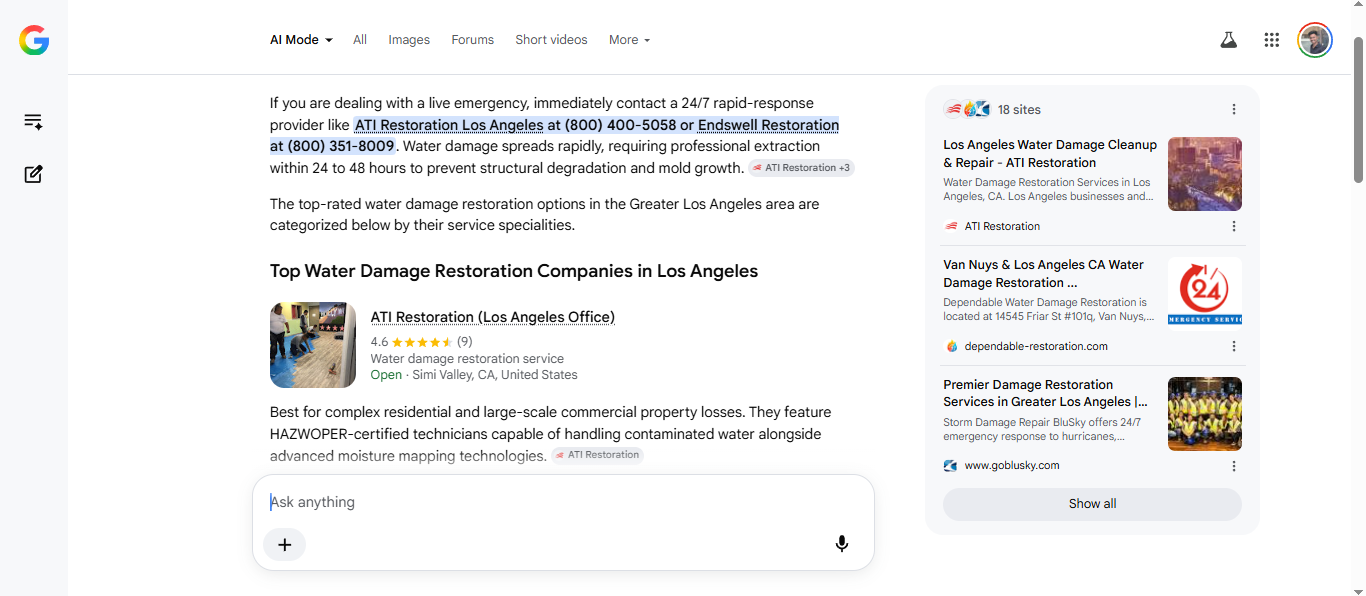The image size is (1366, 596).
Task: Open three-dot menu for ATI Restoration source
Action: [1234, 227]
